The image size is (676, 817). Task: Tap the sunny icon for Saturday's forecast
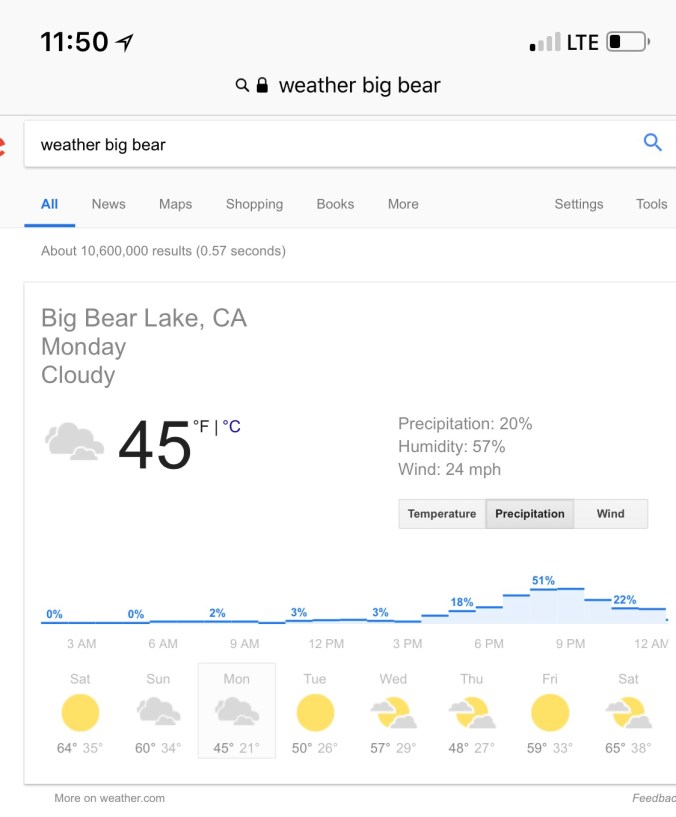pyautogui.click(x=80, y=713)
